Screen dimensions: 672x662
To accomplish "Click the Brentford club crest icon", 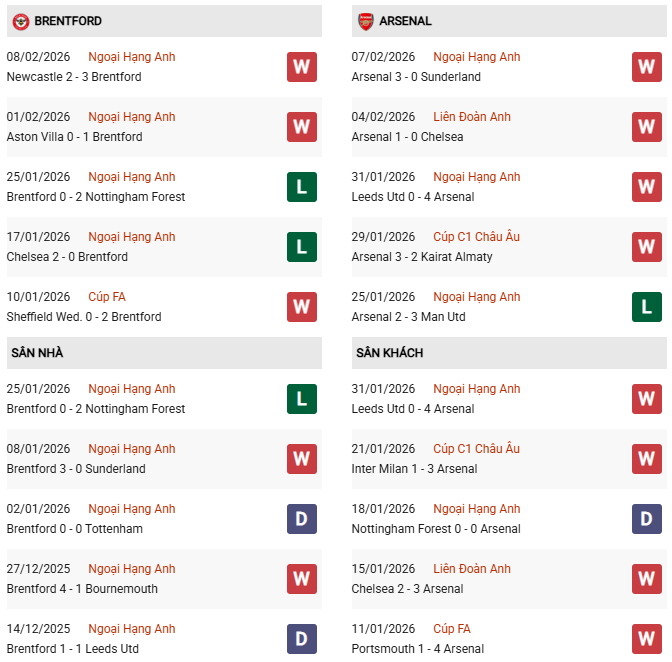I will click(x=20, y=21).
